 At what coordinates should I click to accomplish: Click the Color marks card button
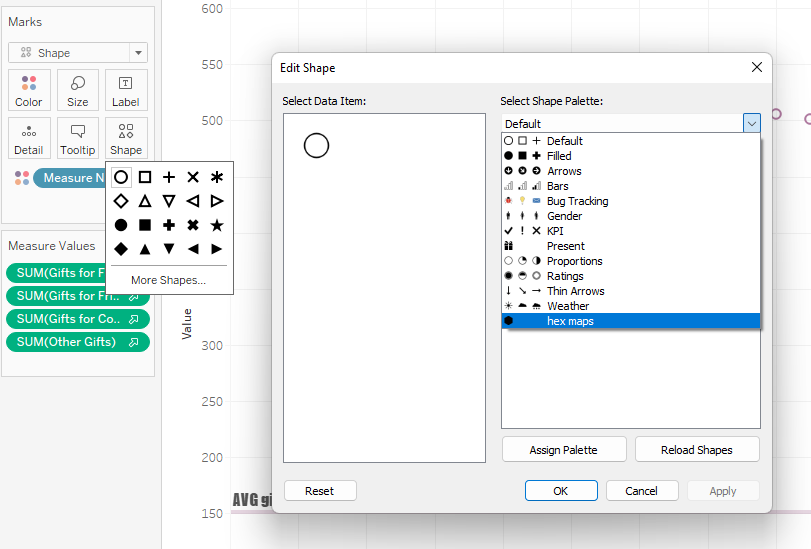(x=29, y=90)
